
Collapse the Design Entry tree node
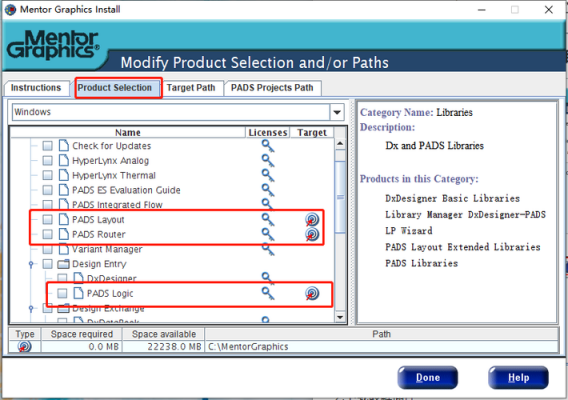31,264
